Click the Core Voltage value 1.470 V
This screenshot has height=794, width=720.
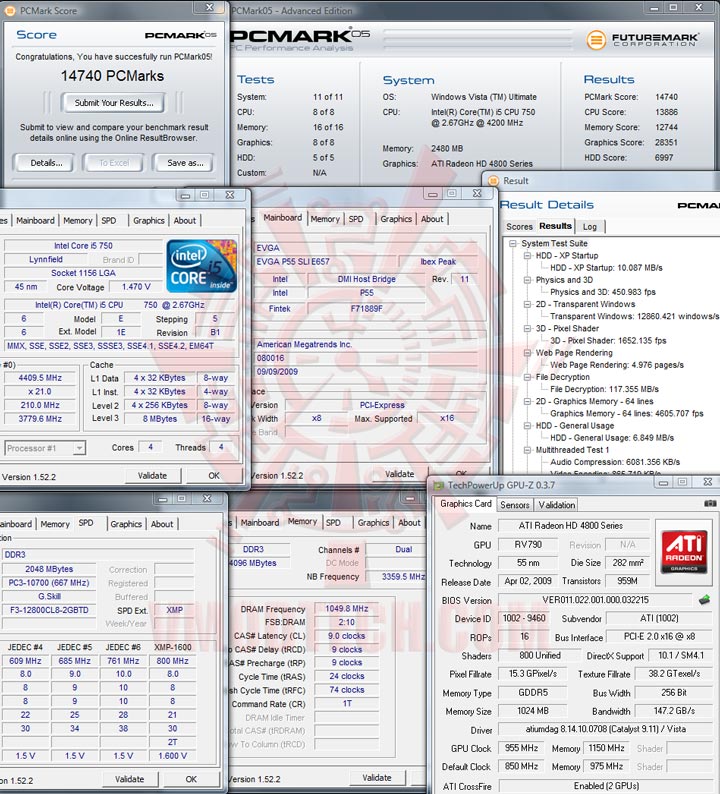coord(136,287)
